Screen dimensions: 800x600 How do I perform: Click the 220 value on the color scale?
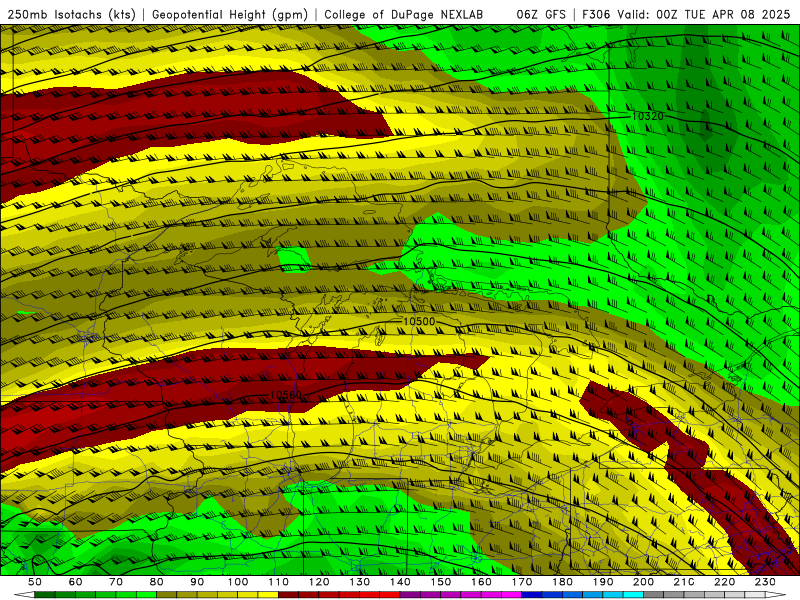coord(724,582)
